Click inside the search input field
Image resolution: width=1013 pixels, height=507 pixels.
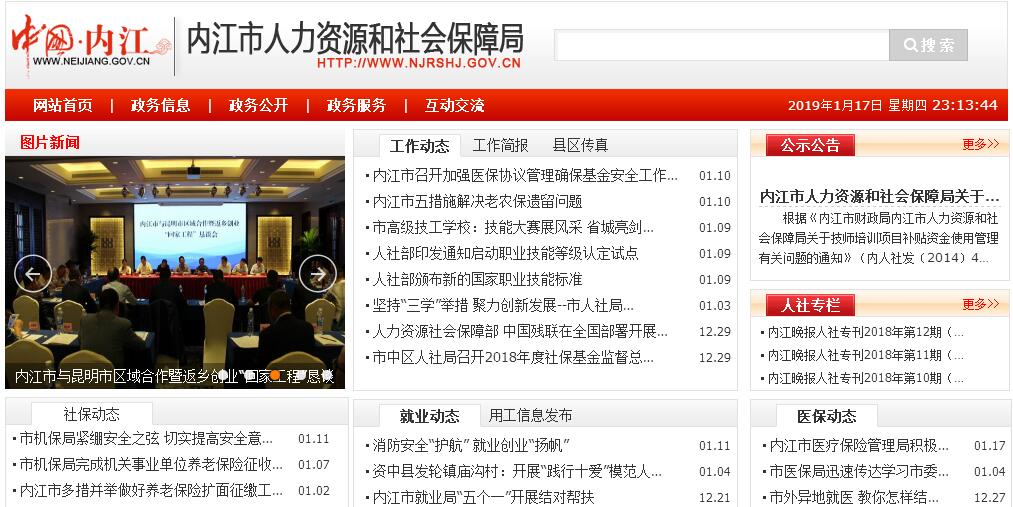[x=721, y=45]
